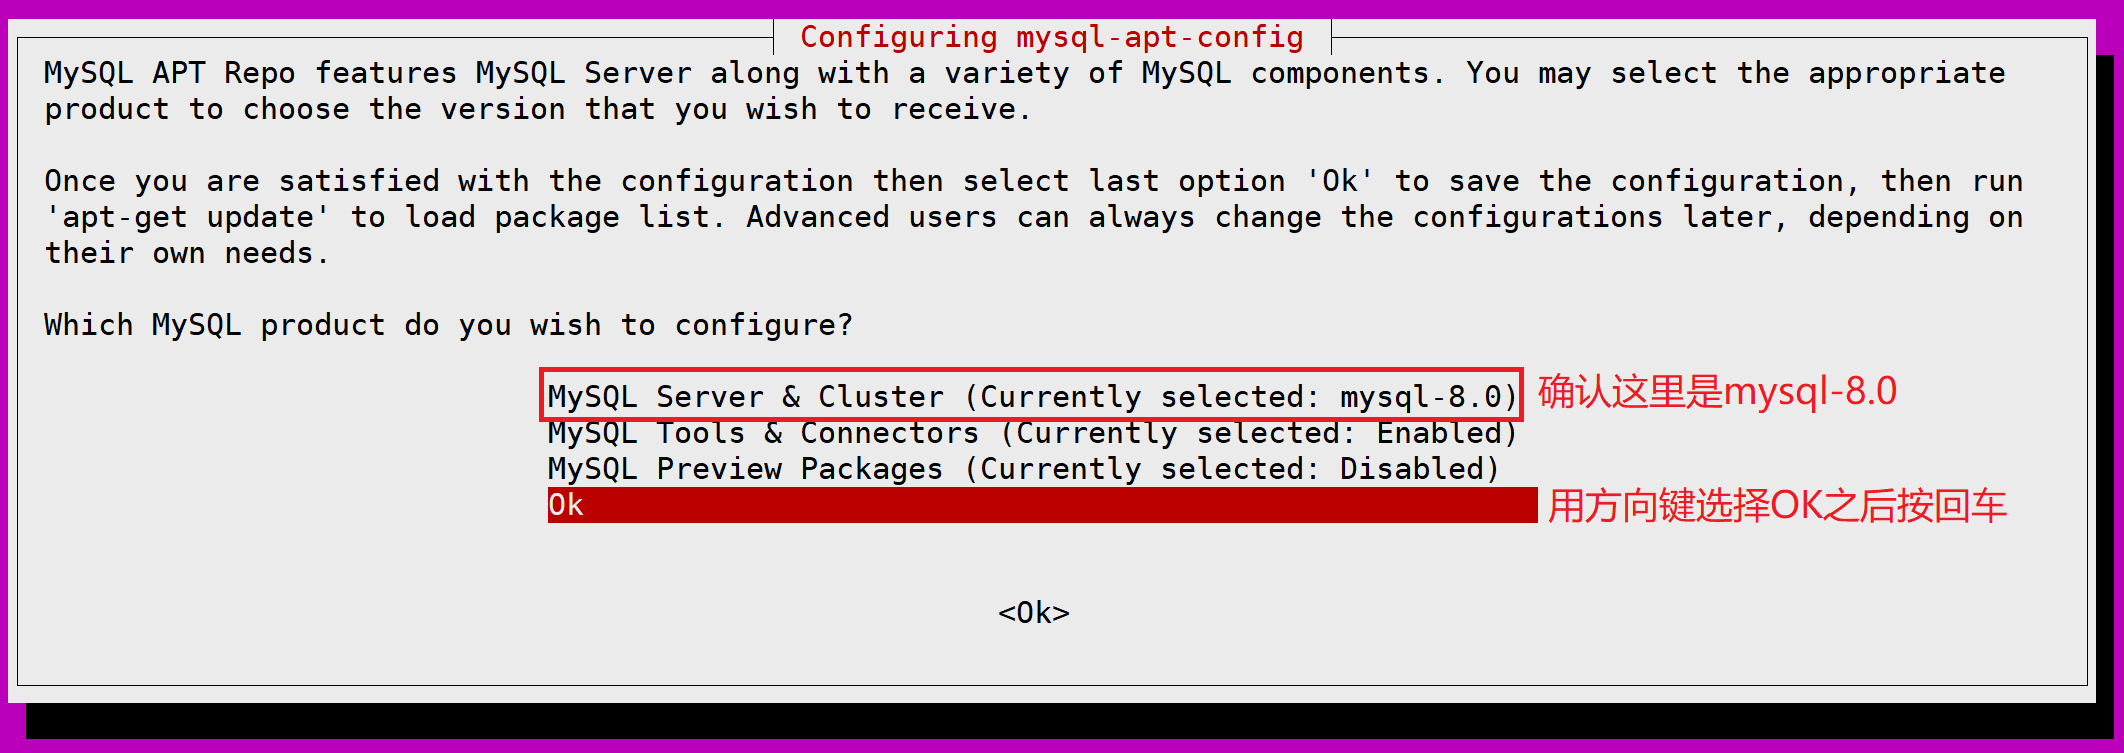2124x753 pixels.
Task: Click the Configuring mysql-apt-config dialog title
Action: 1052,37
